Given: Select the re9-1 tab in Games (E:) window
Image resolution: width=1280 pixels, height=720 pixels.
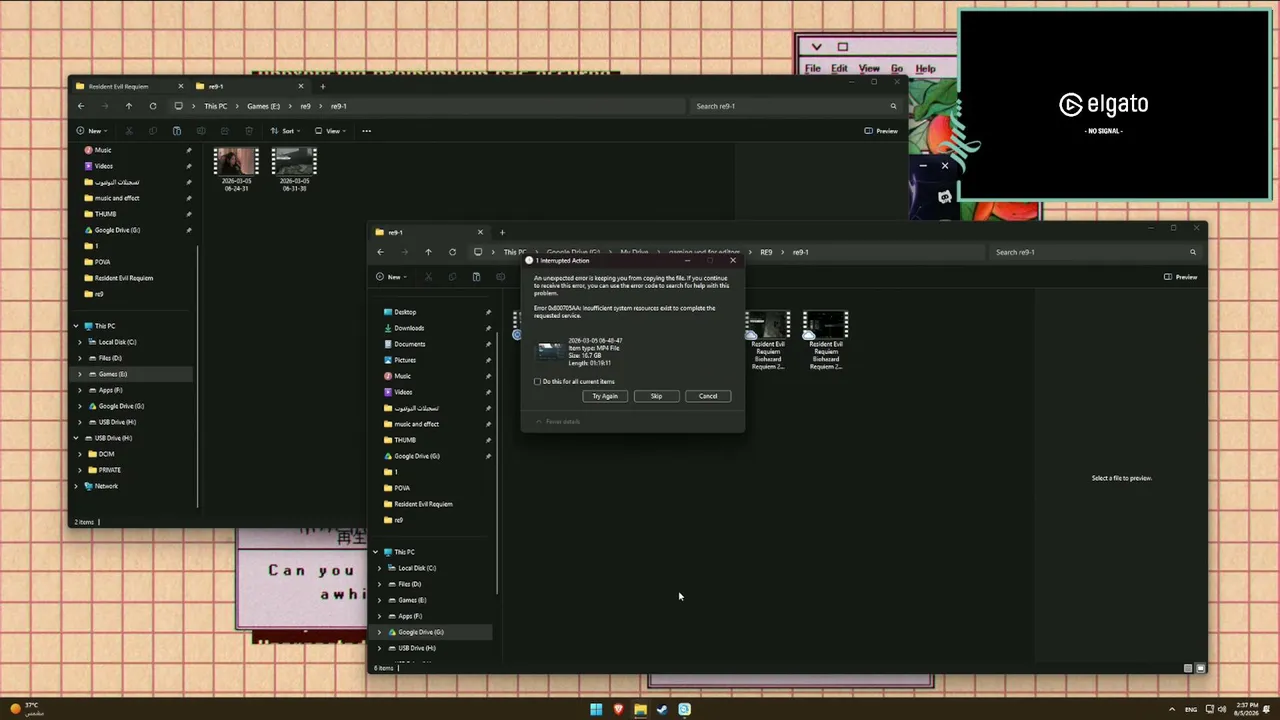Looking at the screenshot, I should [x=250, y=86].
